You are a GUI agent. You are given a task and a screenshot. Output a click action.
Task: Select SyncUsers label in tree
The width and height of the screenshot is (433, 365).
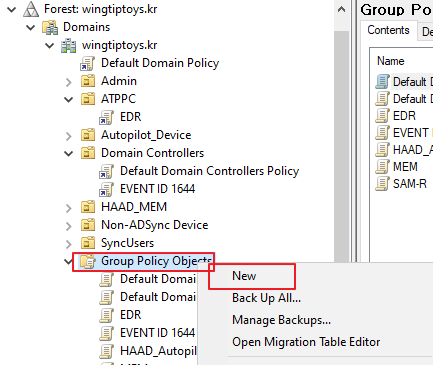pos(128,243)
